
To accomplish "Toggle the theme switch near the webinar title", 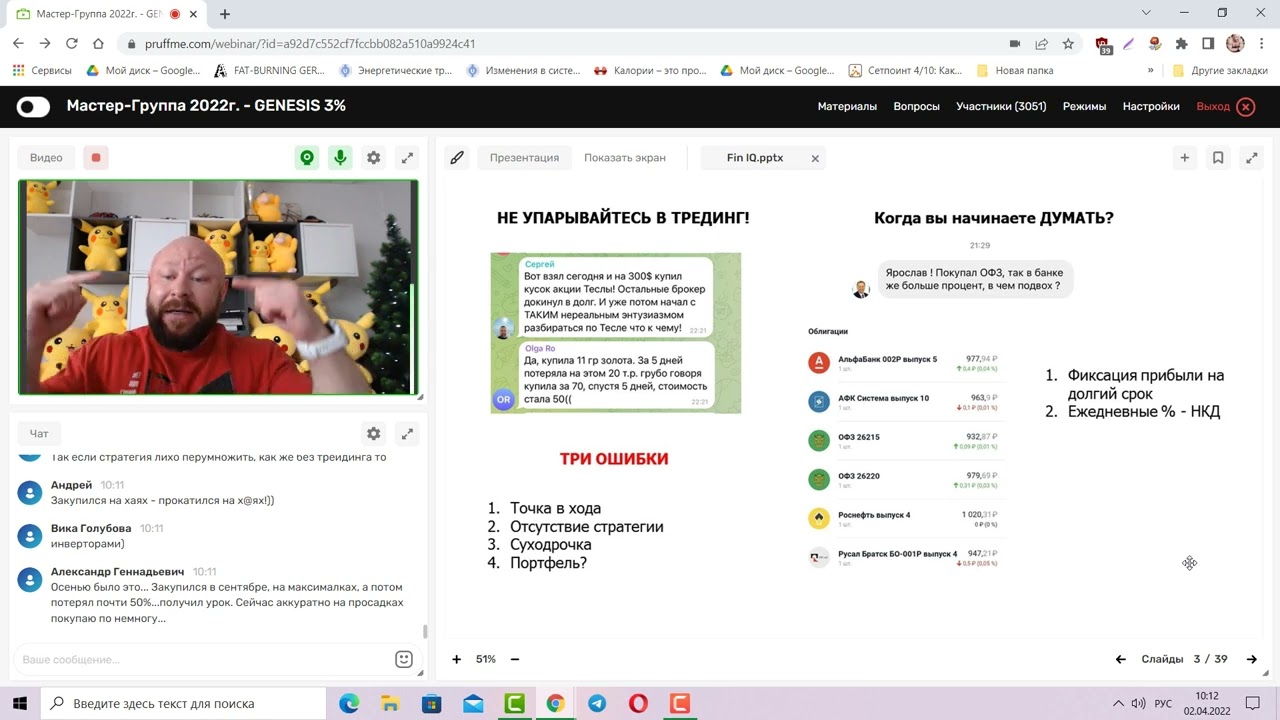I will (33, 105).
